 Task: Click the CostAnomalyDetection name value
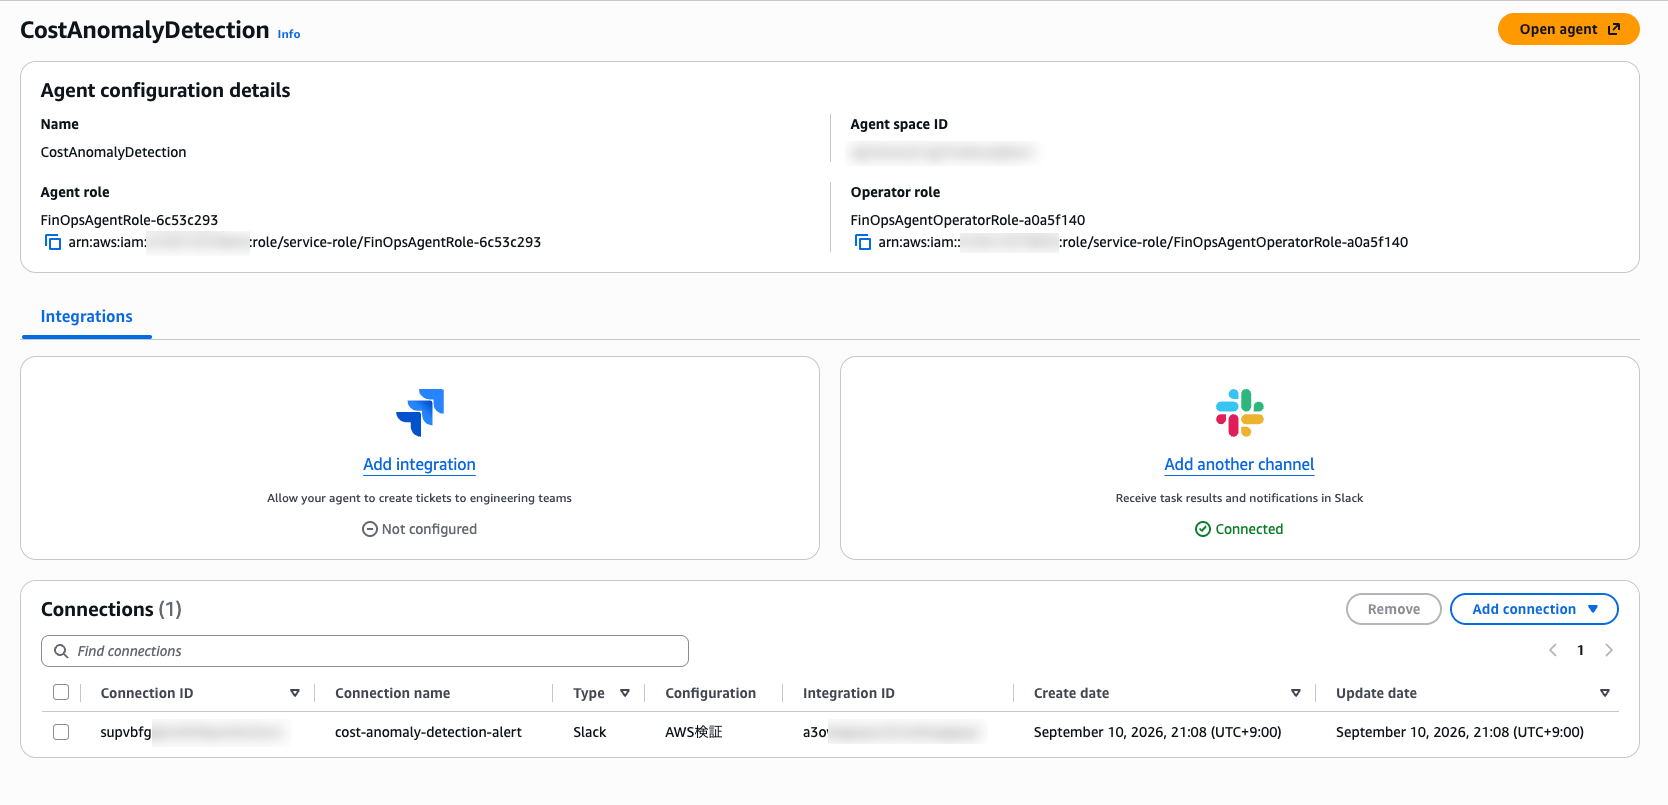(x=113, y=152)
